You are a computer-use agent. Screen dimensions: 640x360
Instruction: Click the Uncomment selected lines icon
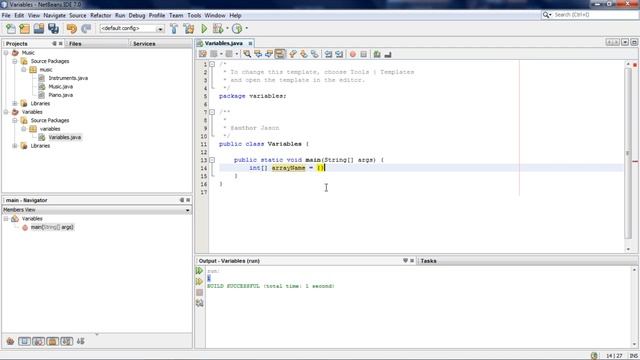388,54
